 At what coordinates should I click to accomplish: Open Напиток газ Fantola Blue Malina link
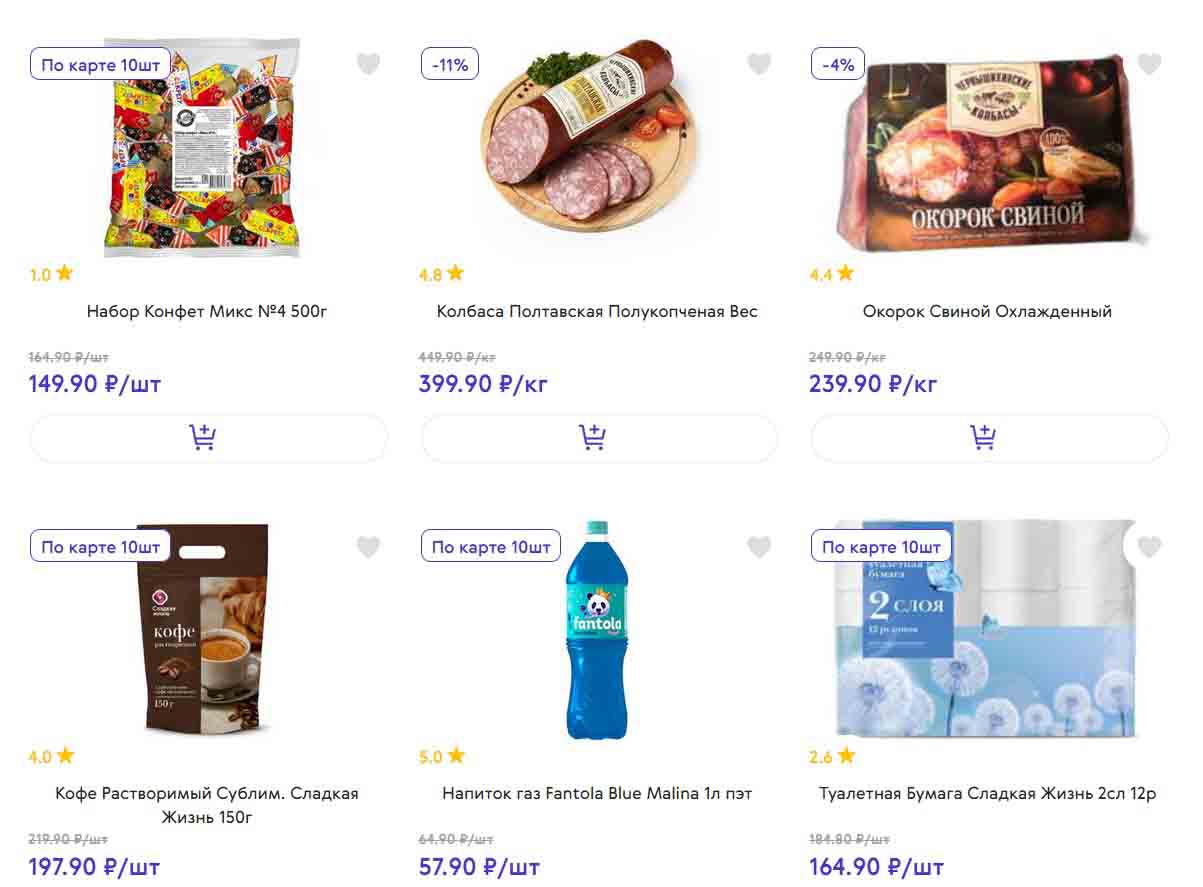(597, 794)
